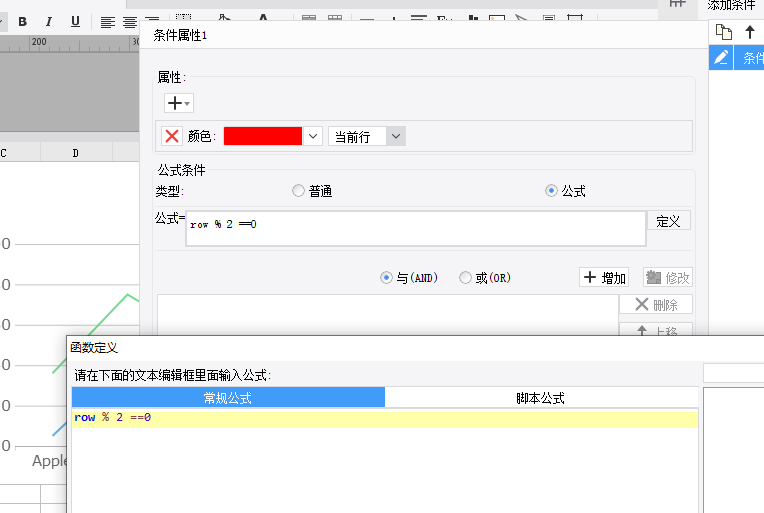Toggle underline formatting in the toolbar

coord(75,21)
